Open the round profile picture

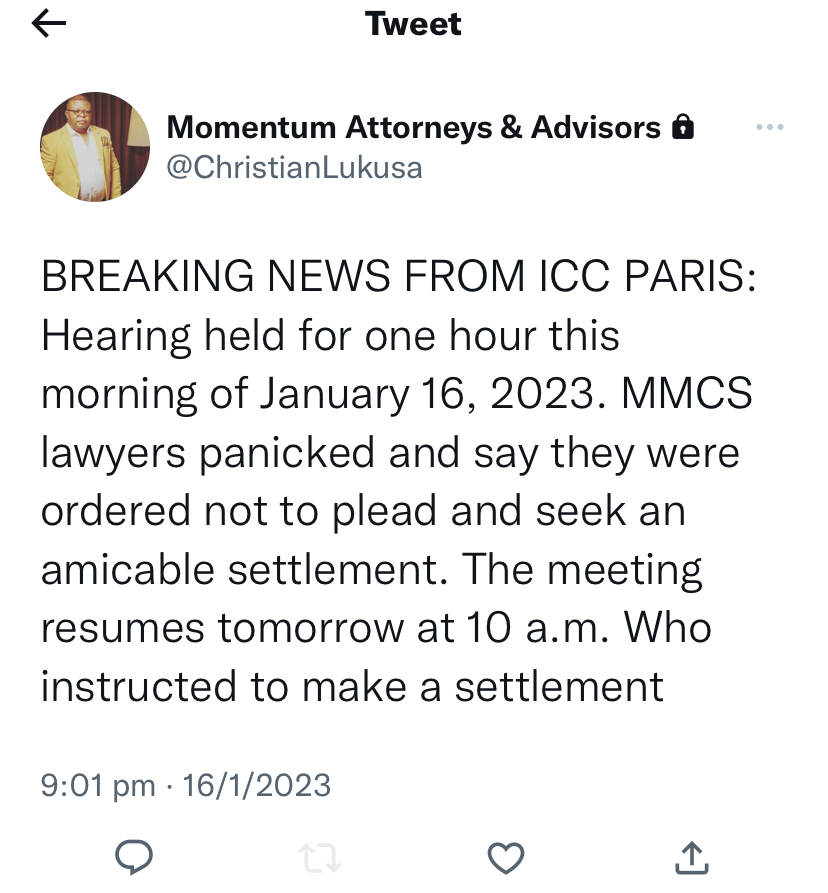(x=94, y=147)
